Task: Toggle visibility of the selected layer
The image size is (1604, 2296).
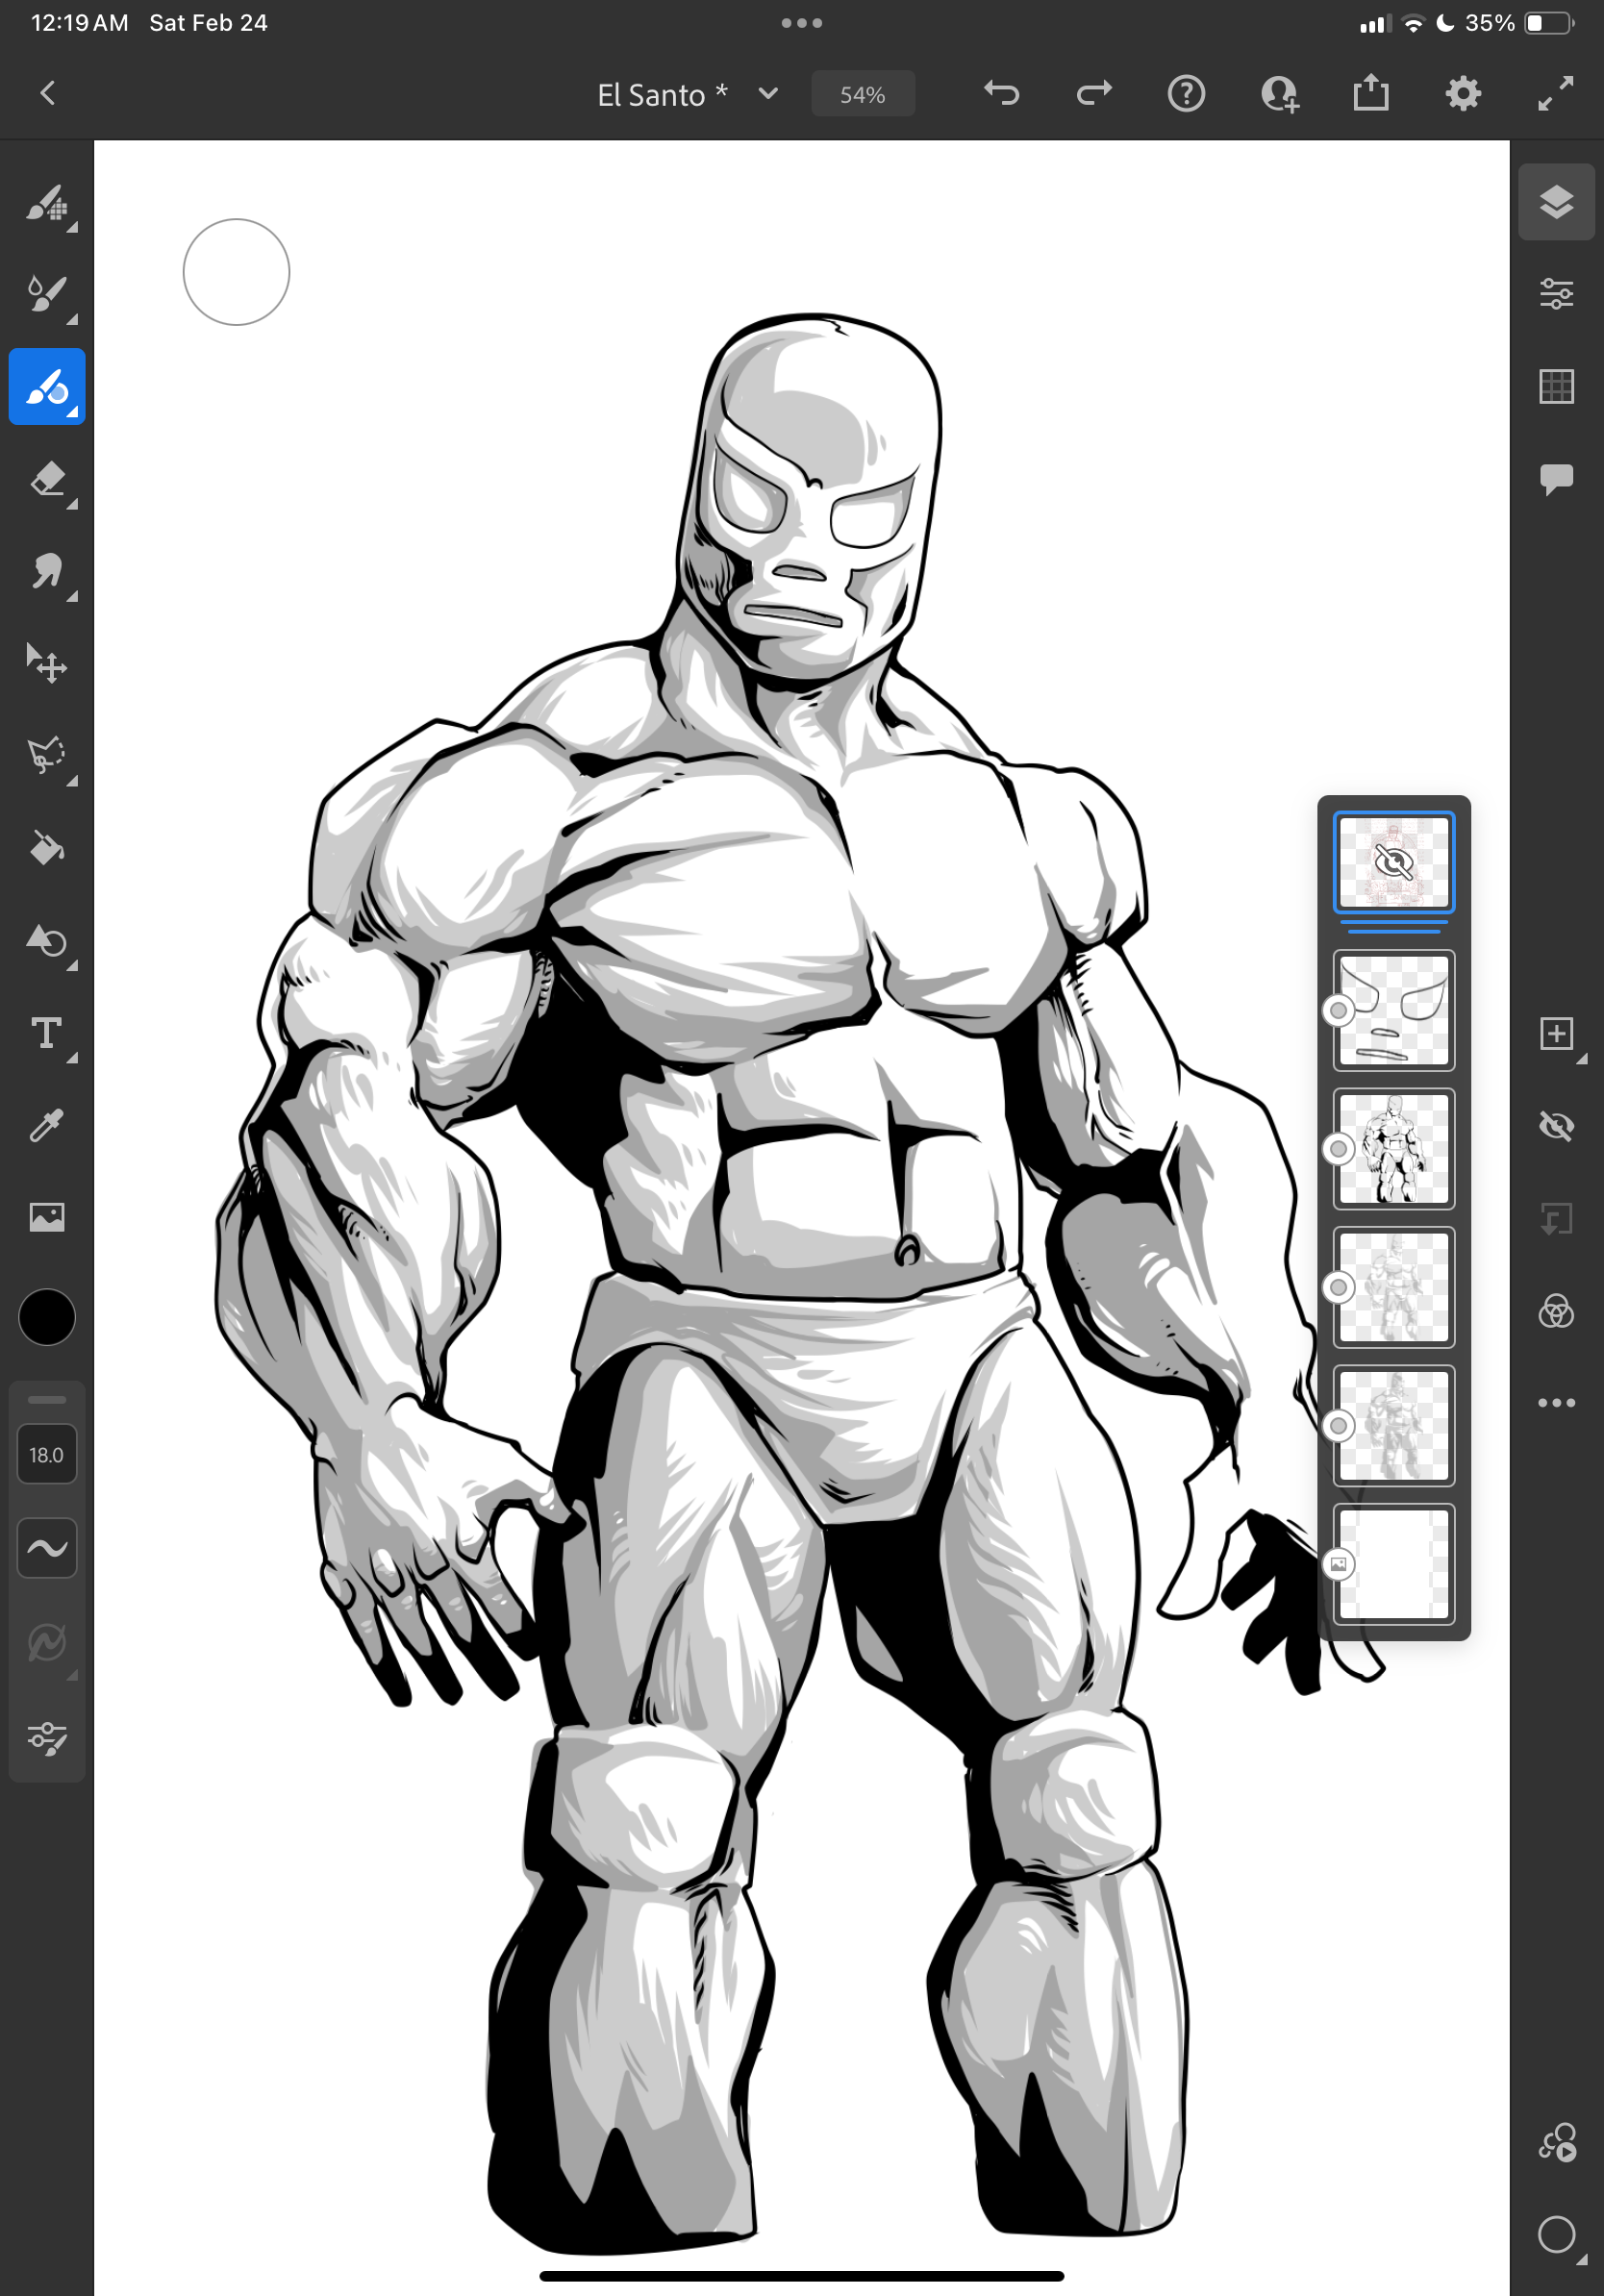Action: coord(1556,1127)
